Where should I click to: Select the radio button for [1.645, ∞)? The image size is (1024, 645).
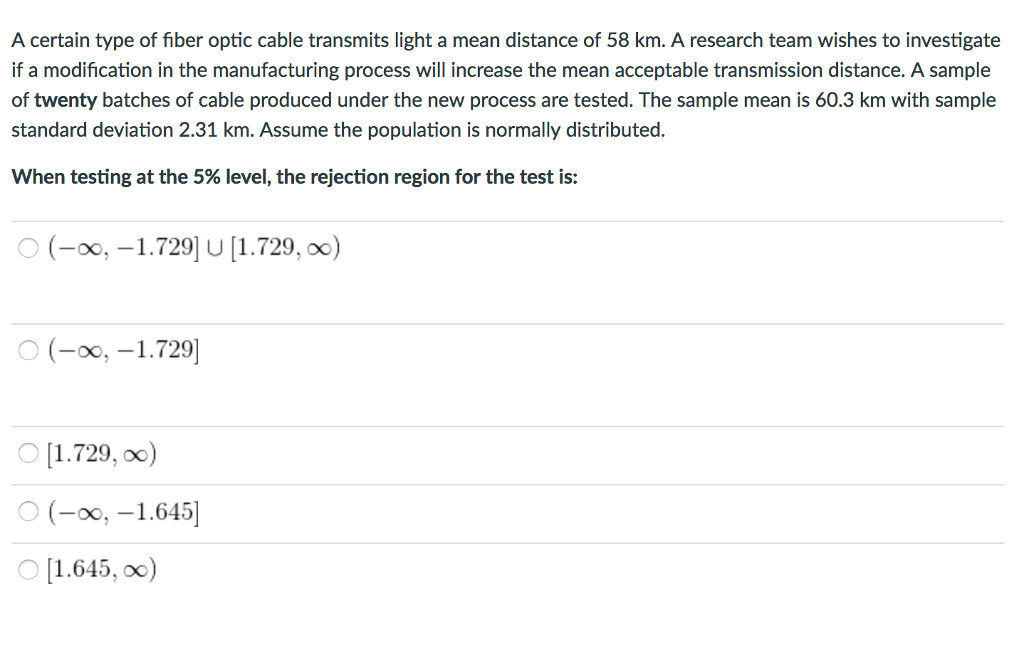tap(28, 568)
